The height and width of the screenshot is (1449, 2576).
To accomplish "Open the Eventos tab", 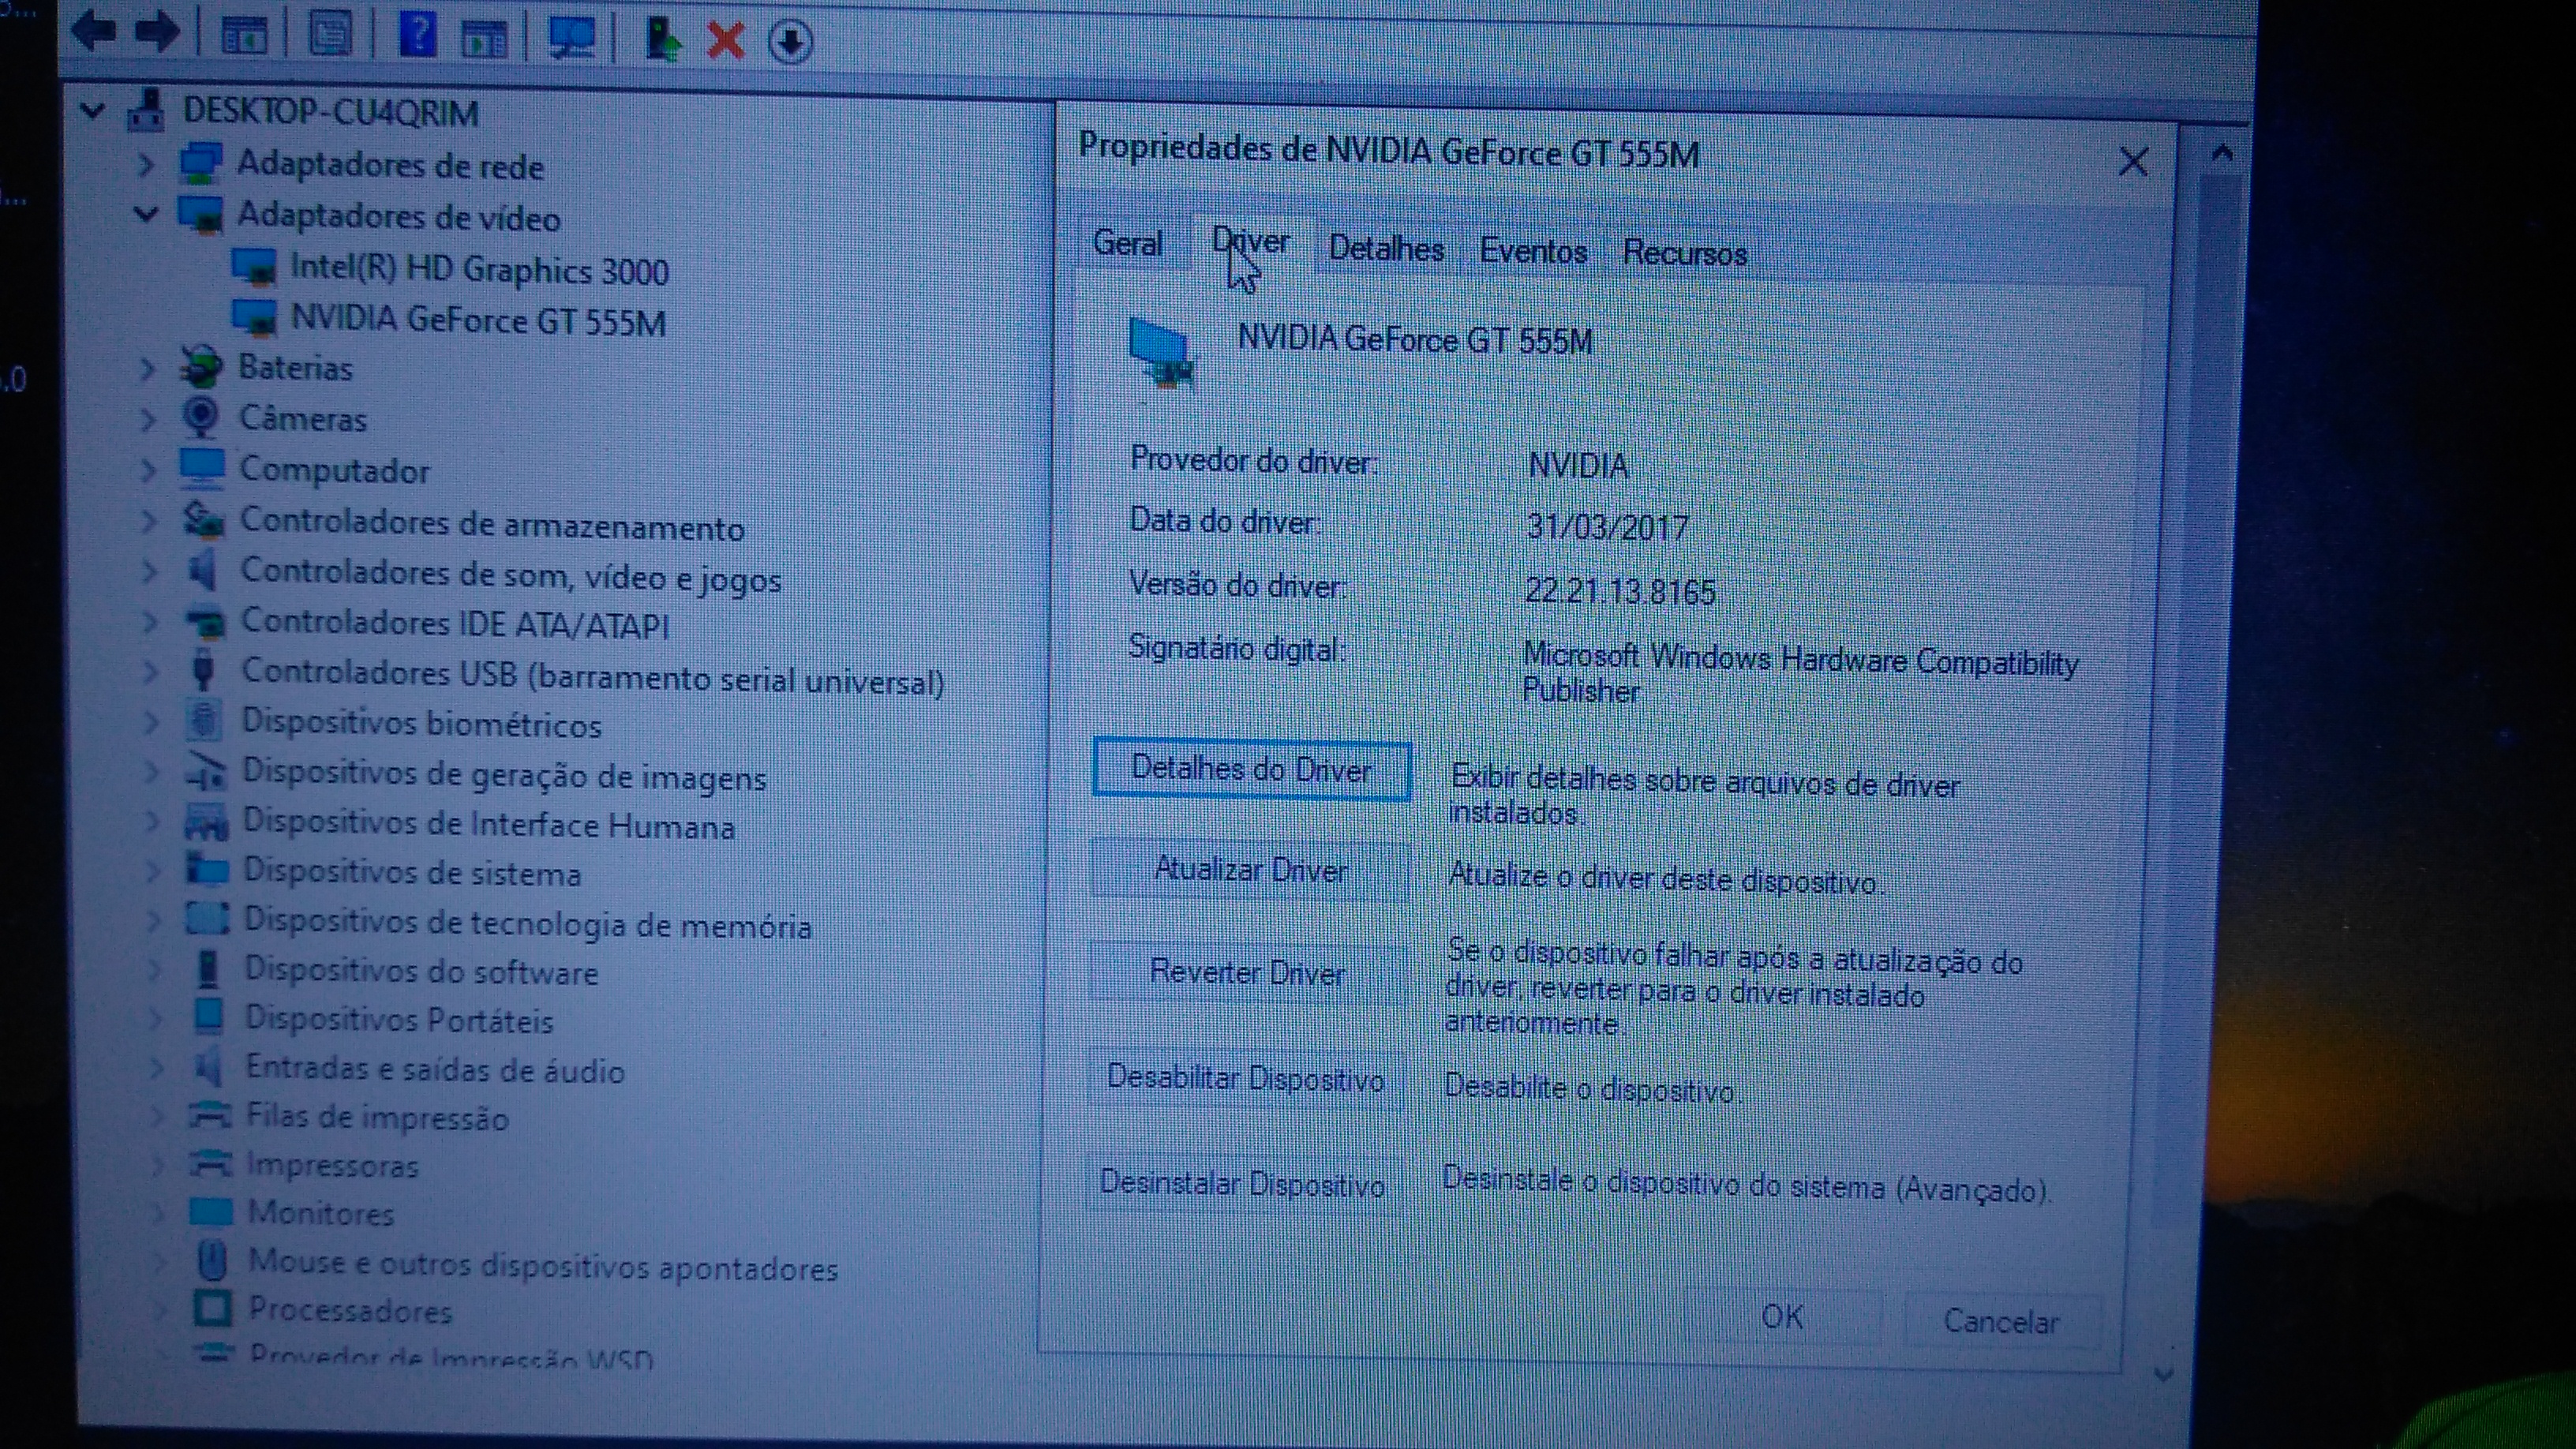I will pyautogui.click(x=1533, y=251).
